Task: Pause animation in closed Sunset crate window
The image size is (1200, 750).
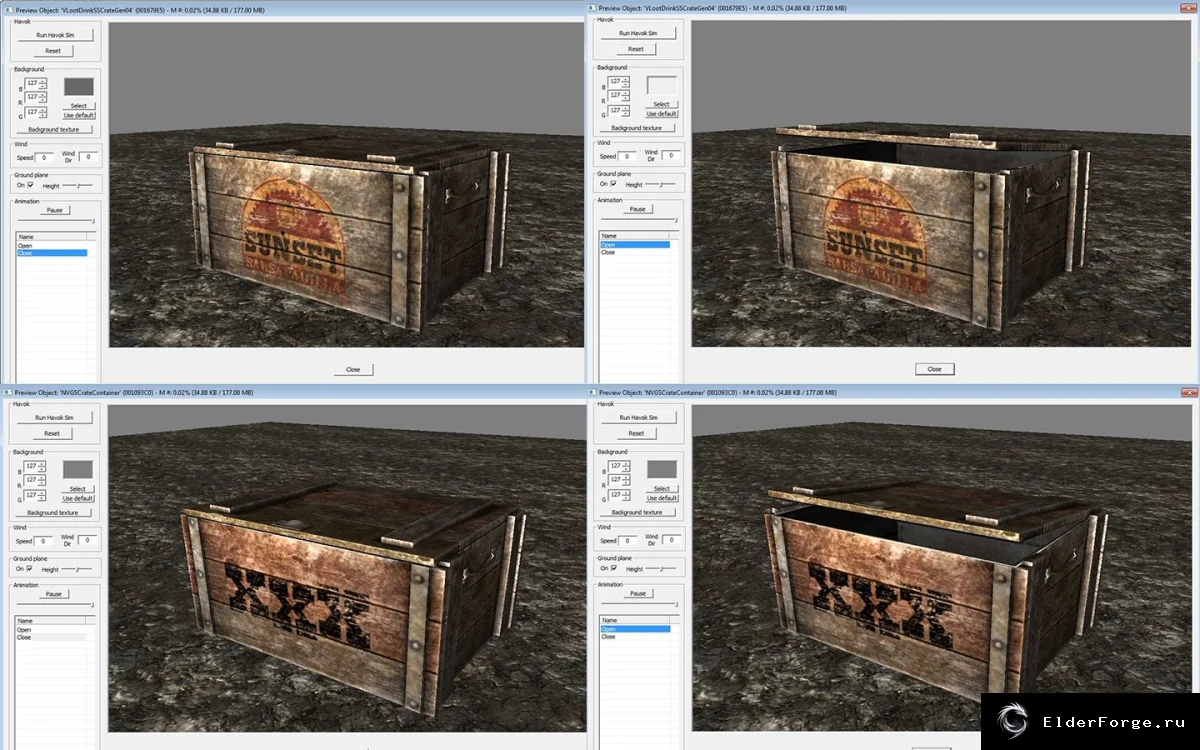Action: pyautogui.click(x=54, y=211)
